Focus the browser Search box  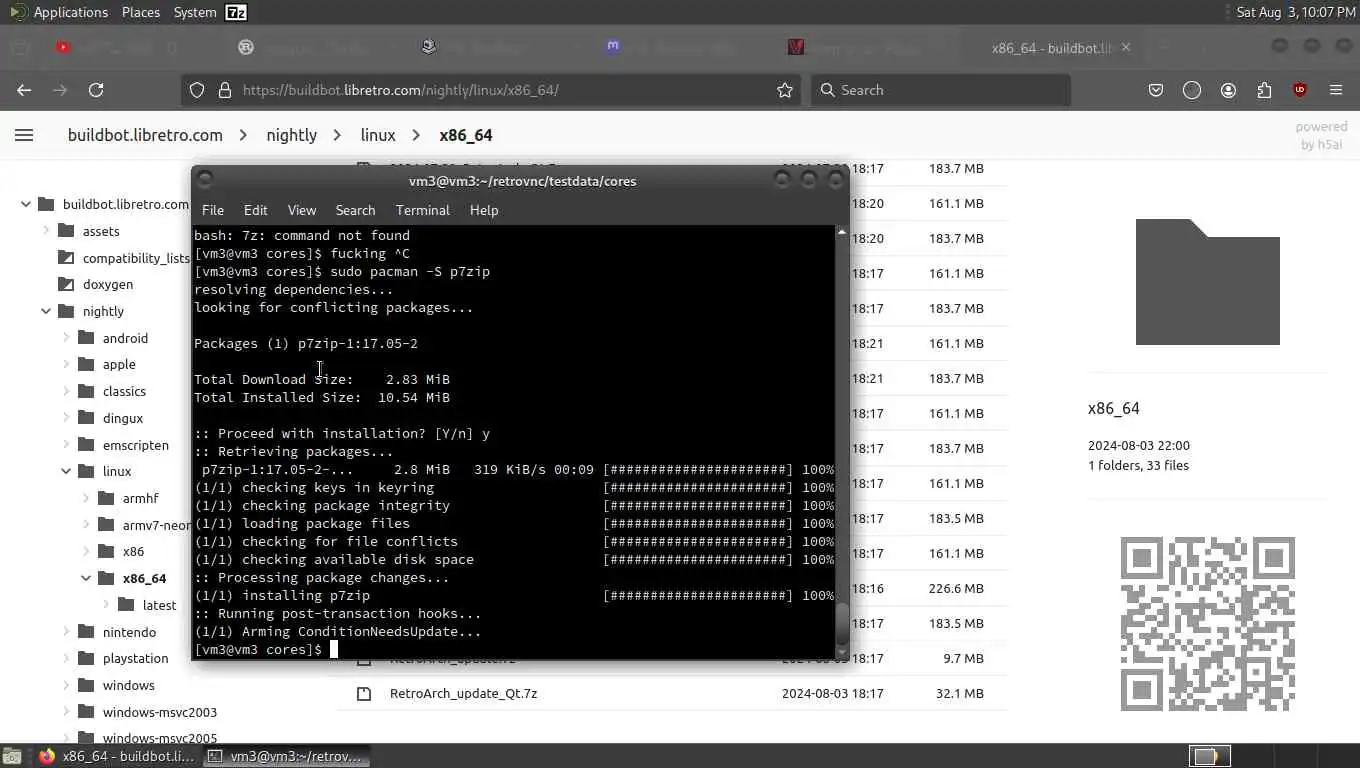coord(940,90)
